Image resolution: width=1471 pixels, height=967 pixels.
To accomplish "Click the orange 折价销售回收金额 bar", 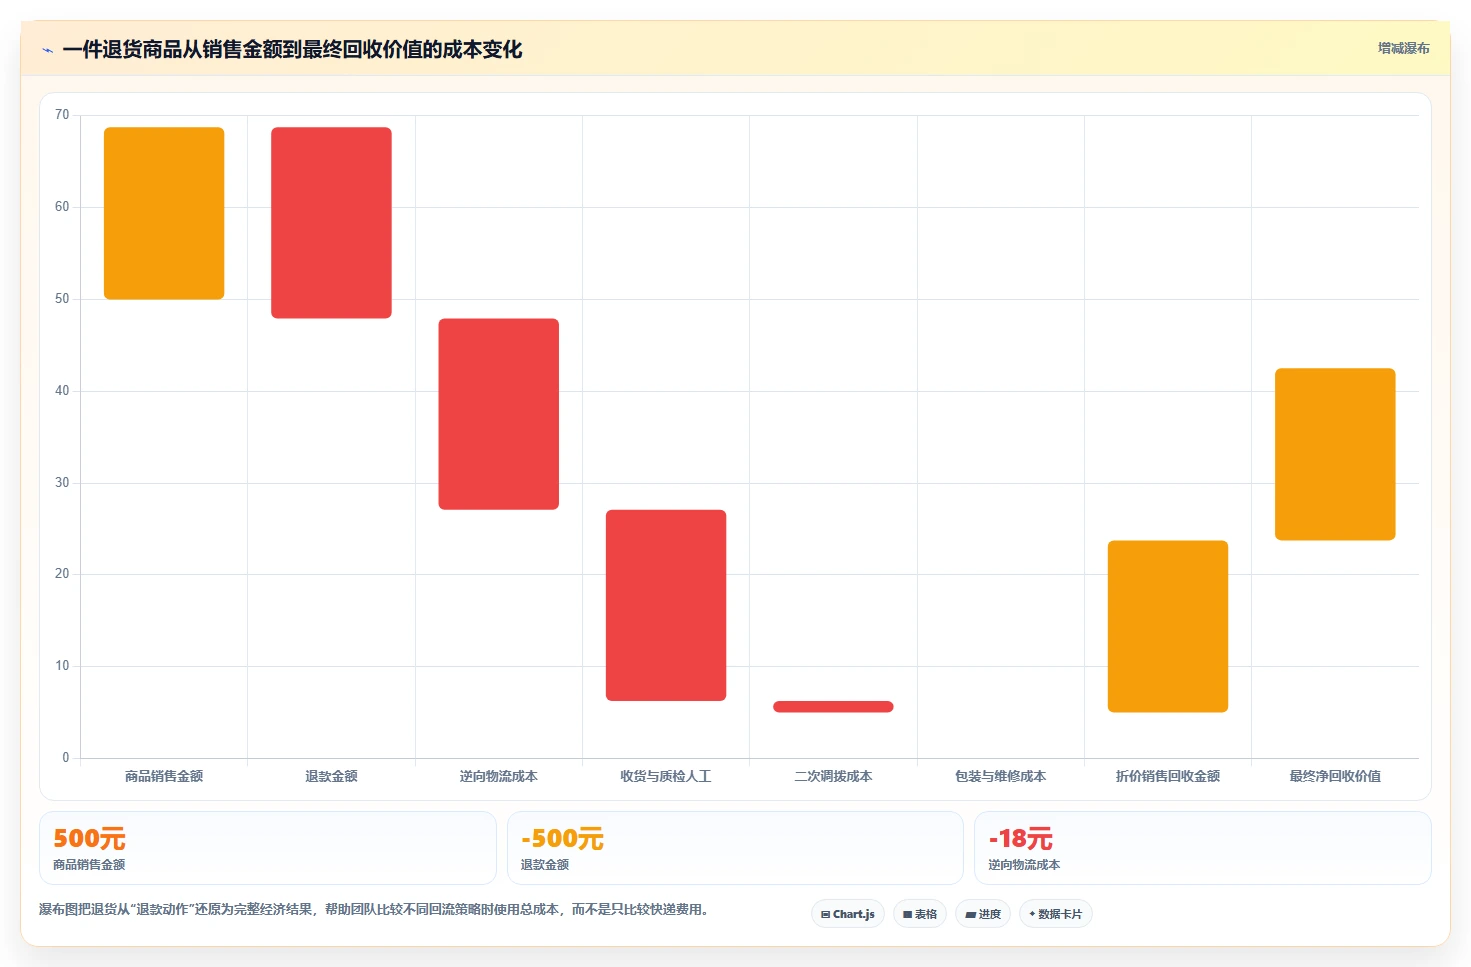I will click(1168, 626).
